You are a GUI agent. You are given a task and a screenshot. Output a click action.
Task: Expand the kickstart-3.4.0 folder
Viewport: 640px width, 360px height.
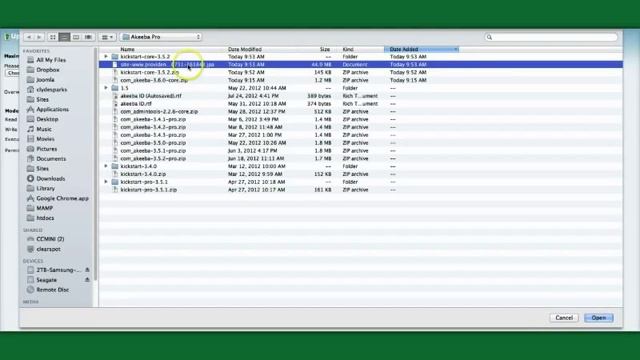tap(106, 166)
